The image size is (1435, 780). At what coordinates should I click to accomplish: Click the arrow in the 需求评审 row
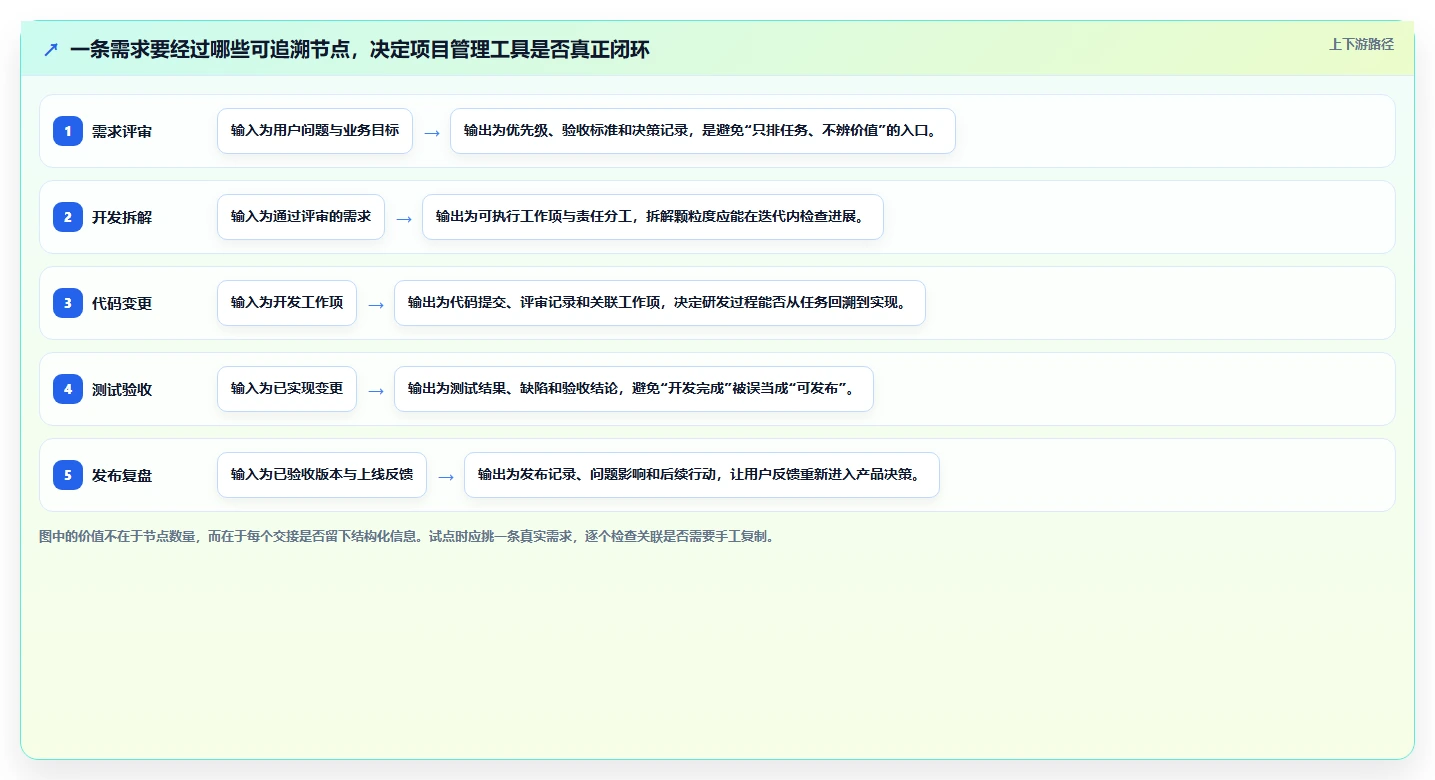click(x=432, y=132)
